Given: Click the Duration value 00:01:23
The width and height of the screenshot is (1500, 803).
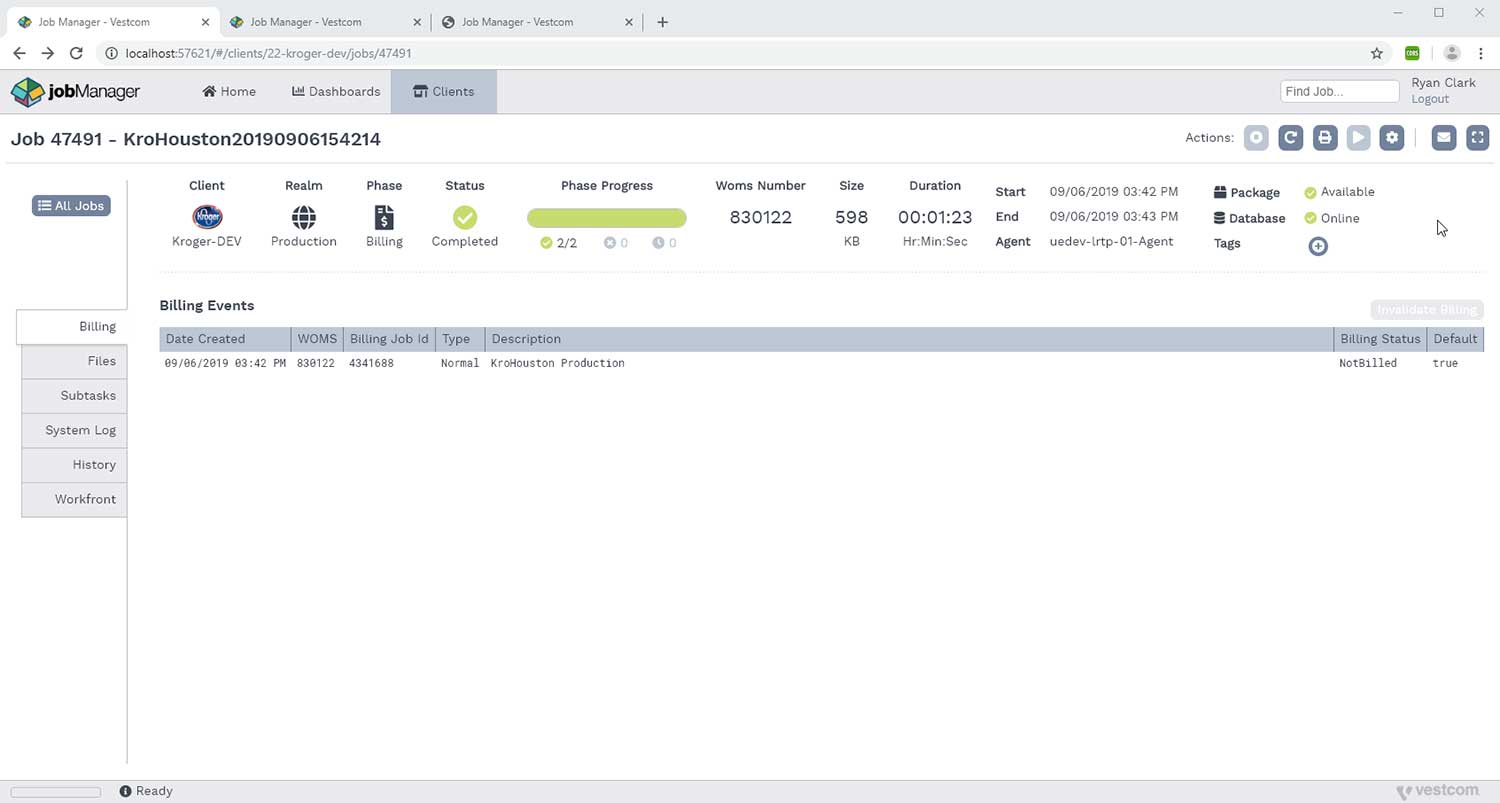Looking at the screenshot, I should tap(935, 217).
